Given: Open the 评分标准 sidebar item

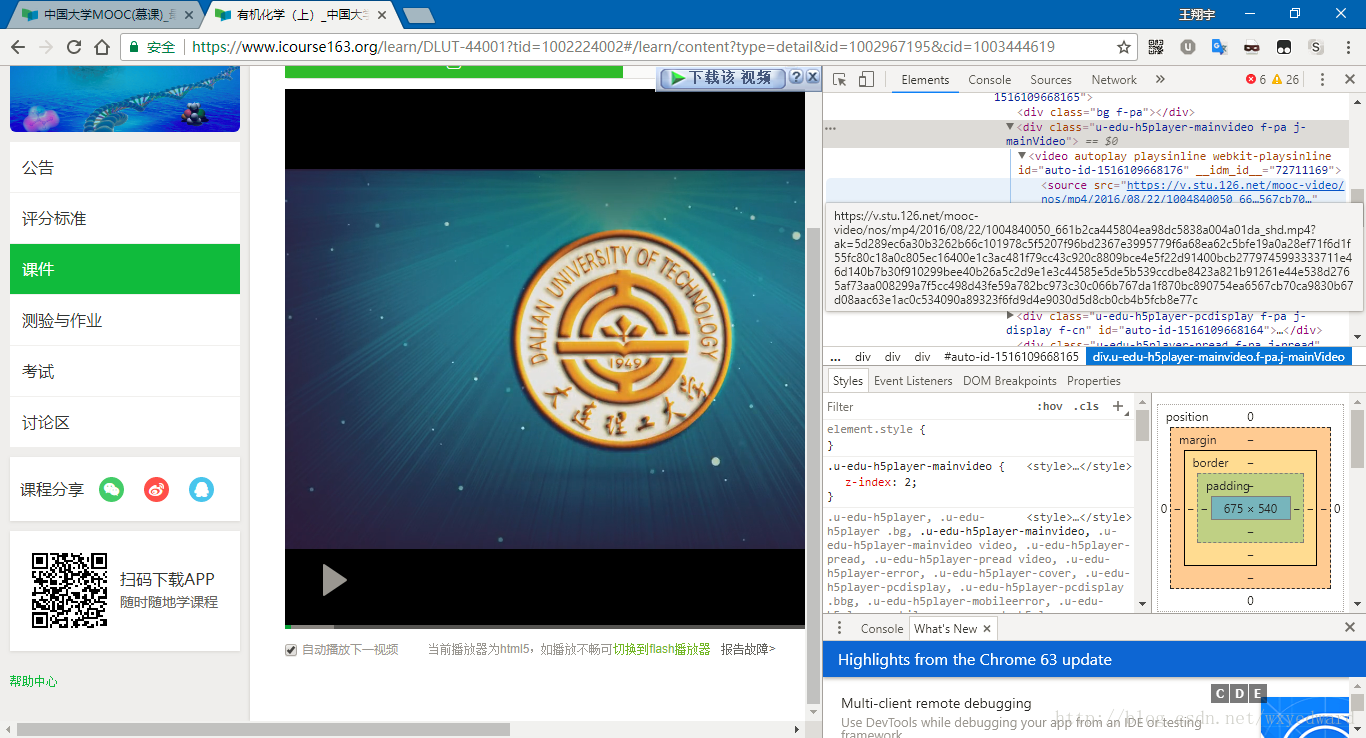Looking at the screenshot, I should click(125, 218).
